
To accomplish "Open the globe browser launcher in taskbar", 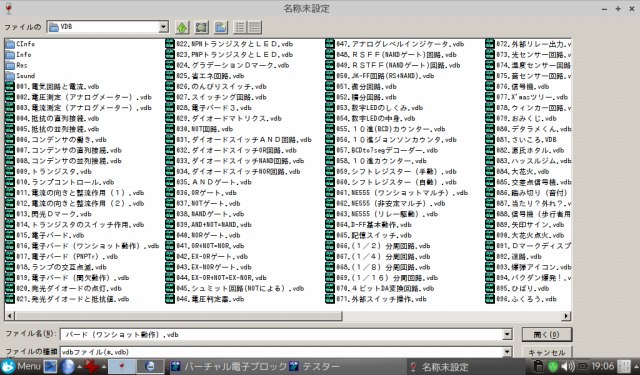I will pyautogui.click(x=68, y=366).
